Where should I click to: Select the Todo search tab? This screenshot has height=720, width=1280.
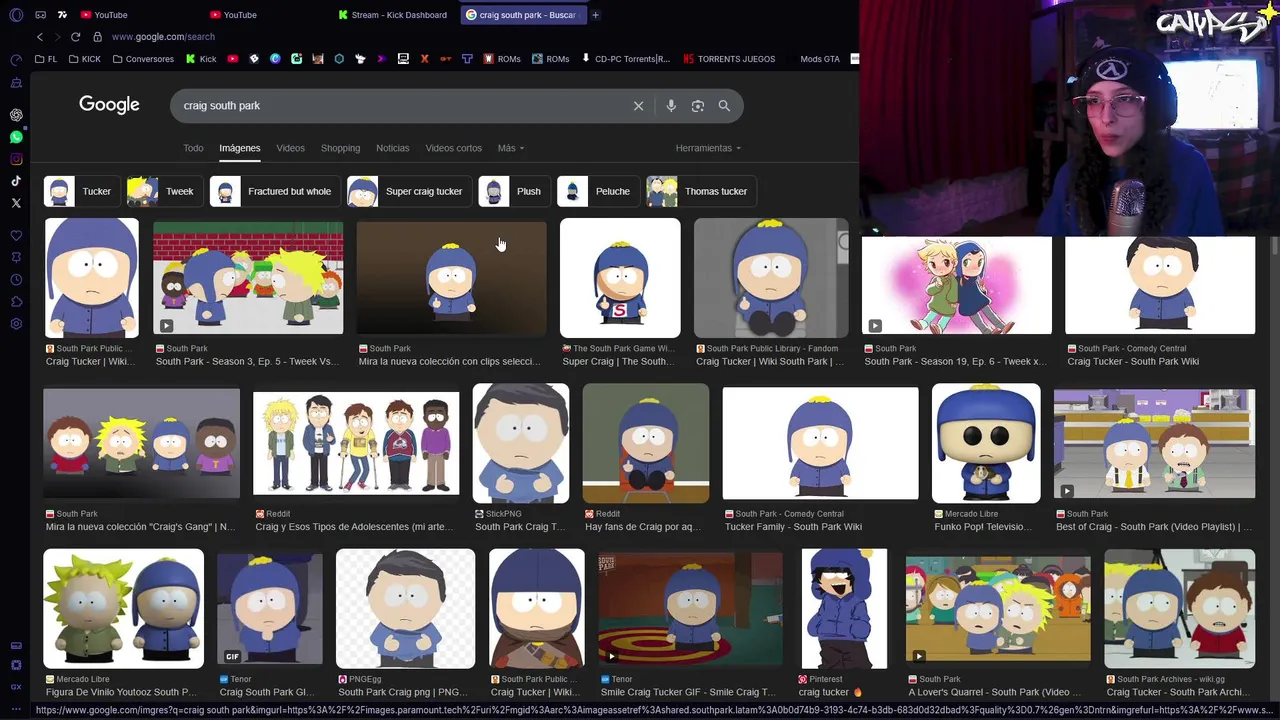[193, 148]
